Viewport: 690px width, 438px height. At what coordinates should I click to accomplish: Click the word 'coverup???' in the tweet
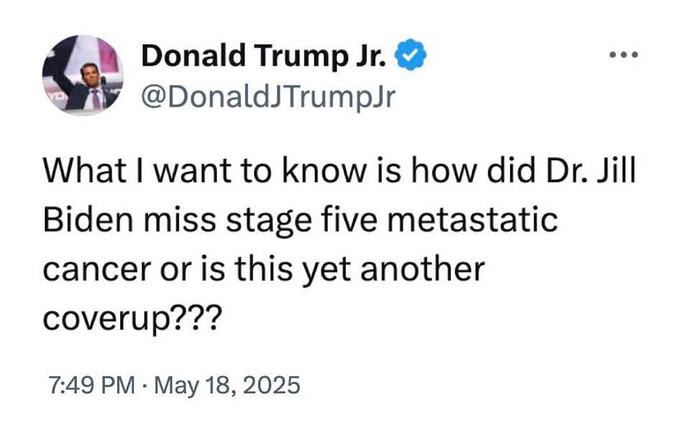coord(131,318)
